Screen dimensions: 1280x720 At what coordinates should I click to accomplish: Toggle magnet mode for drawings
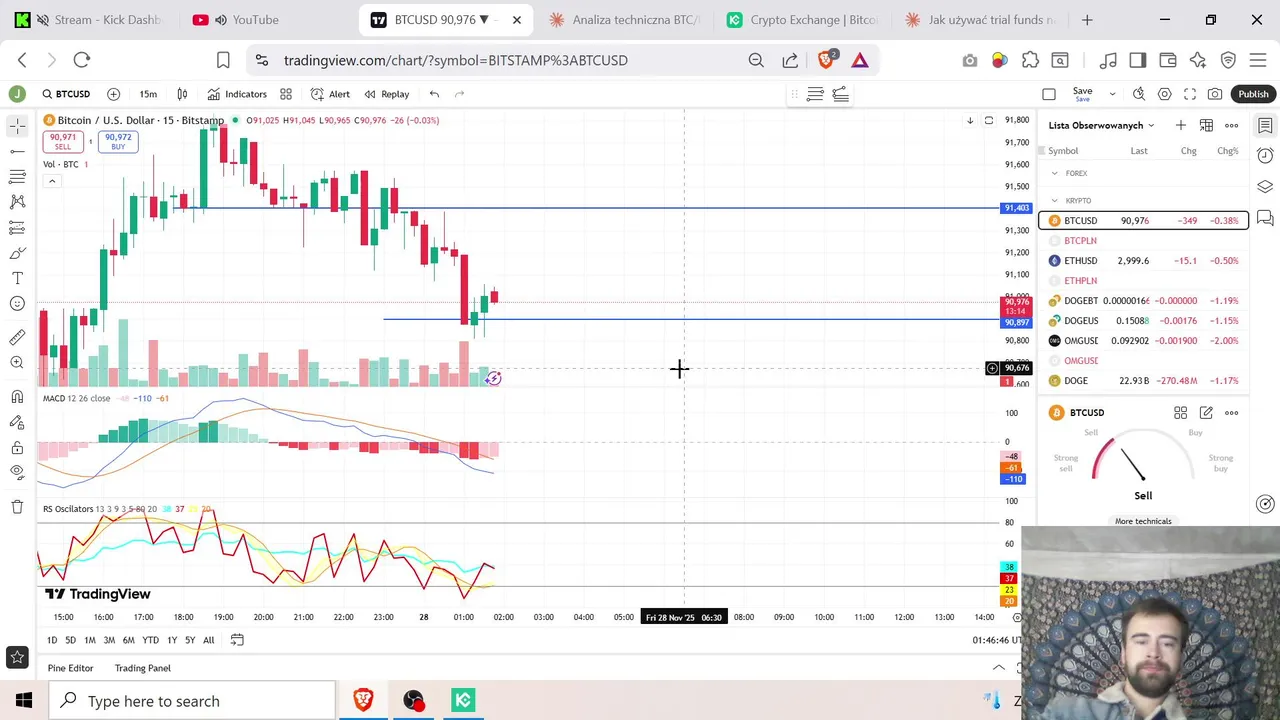(x=17, y=397)
